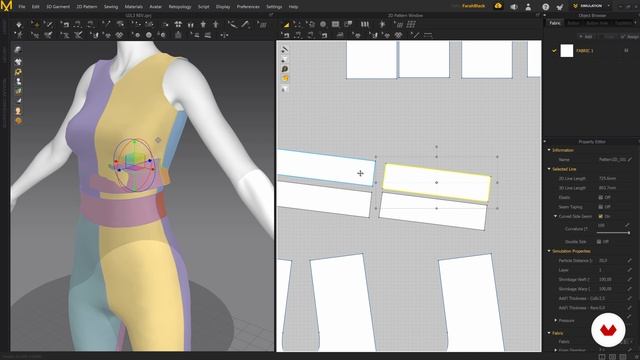Collapse the Fabric section in Property Editor

[x=549, y=333]
